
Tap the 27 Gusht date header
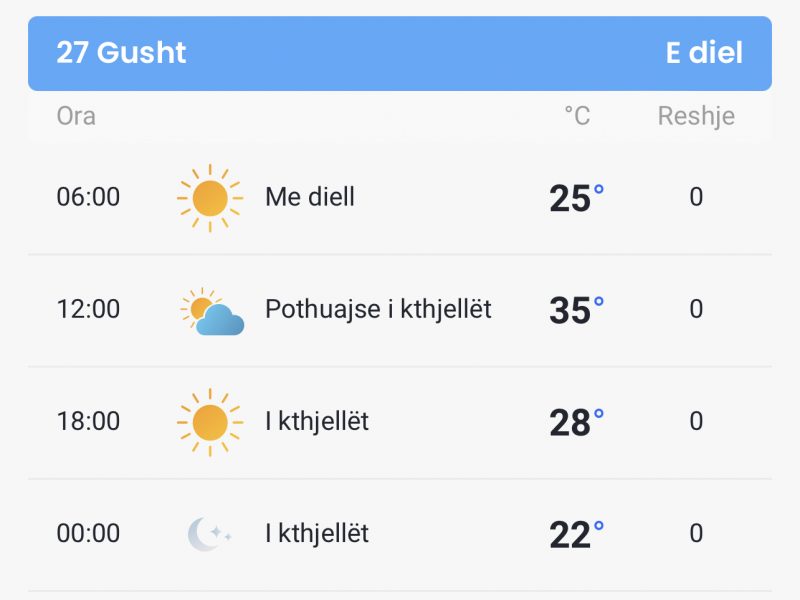click(x=121, y=53)
